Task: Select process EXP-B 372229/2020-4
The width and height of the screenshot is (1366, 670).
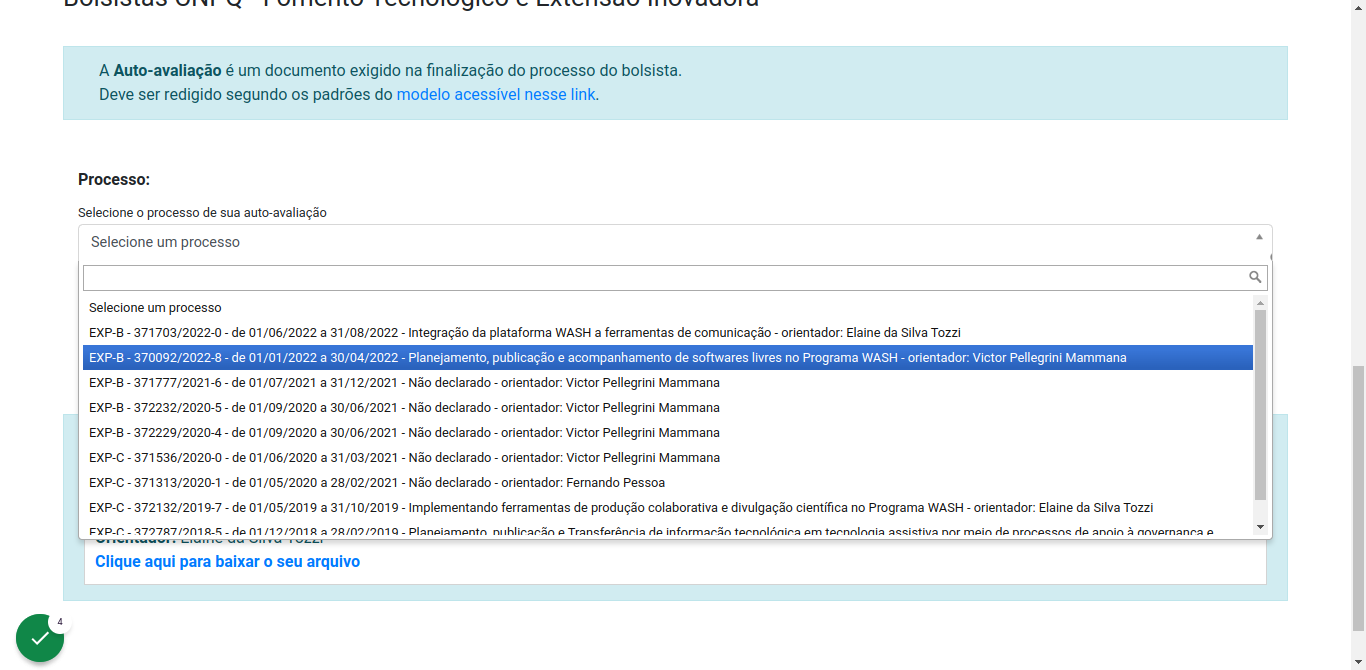Action: point(668,432)
